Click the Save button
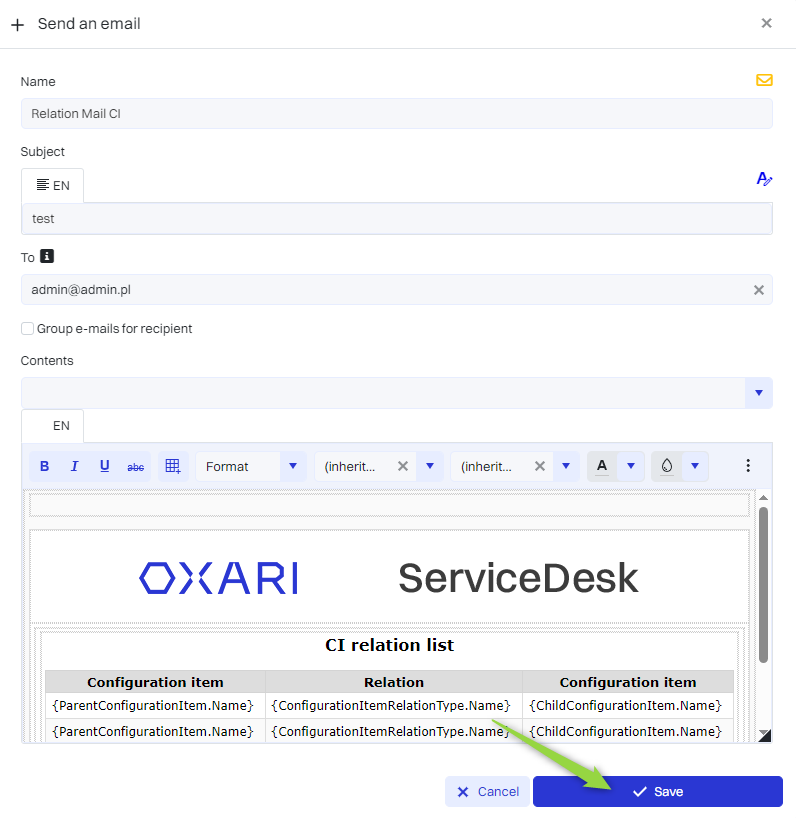 pos(657,791)
